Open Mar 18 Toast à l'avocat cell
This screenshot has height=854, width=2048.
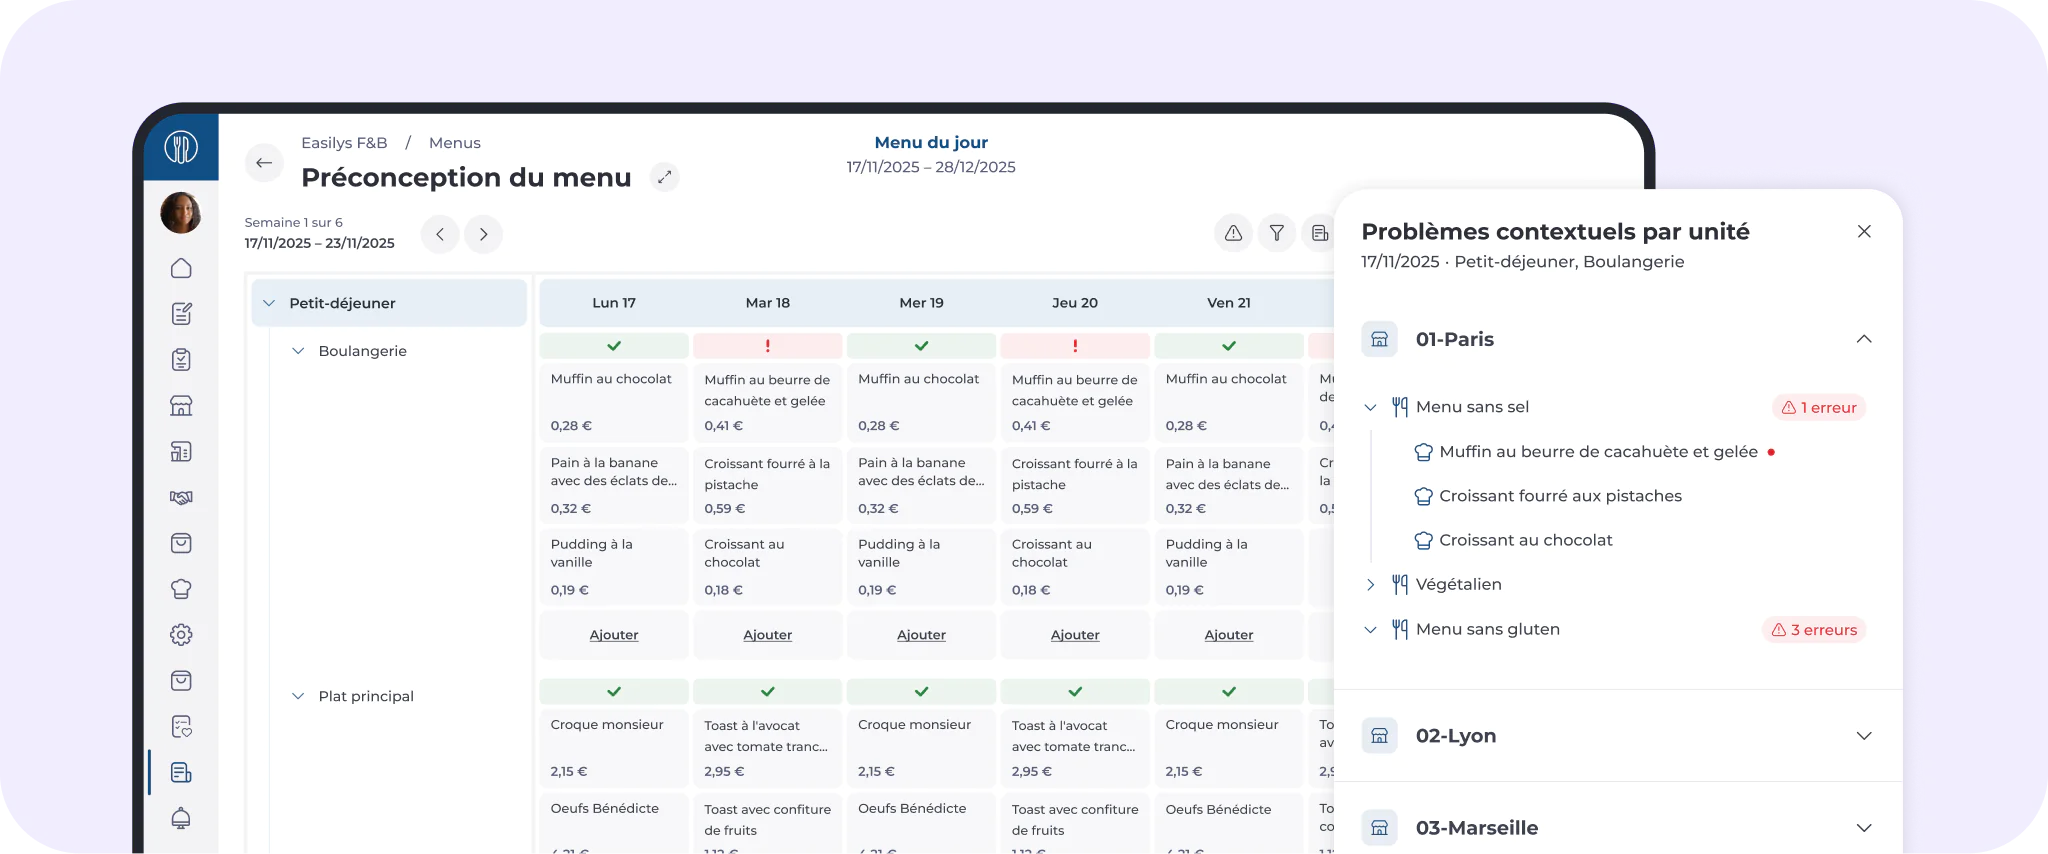pyautogui.click(x=768, y=748)
